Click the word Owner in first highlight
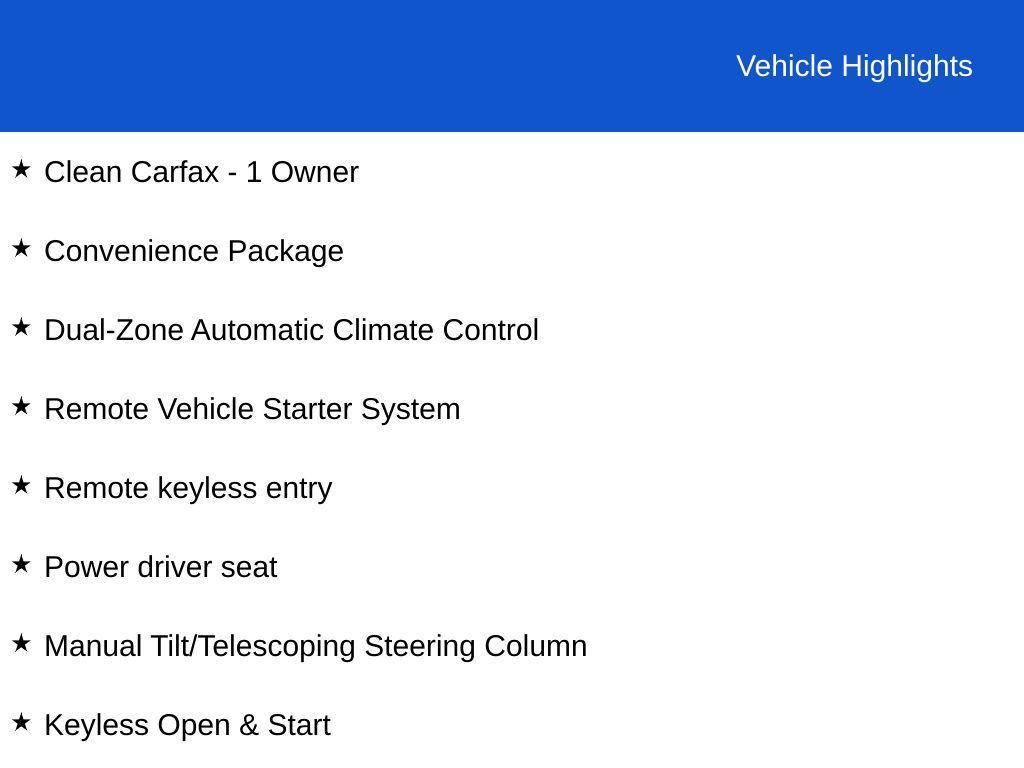This screenshot has width=1024, height=768. pos(315,172)
